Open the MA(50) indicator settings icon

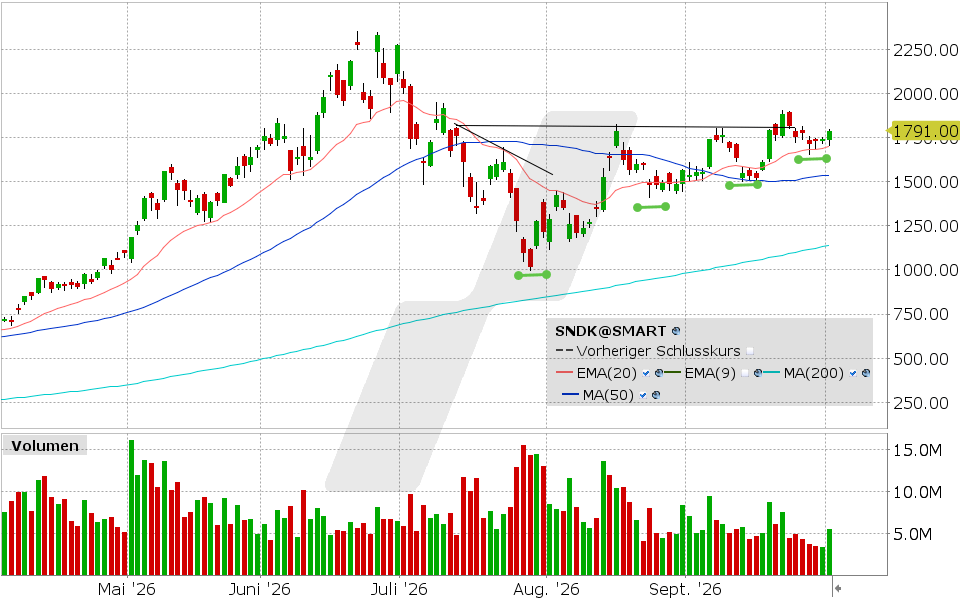tap(656, 395)
